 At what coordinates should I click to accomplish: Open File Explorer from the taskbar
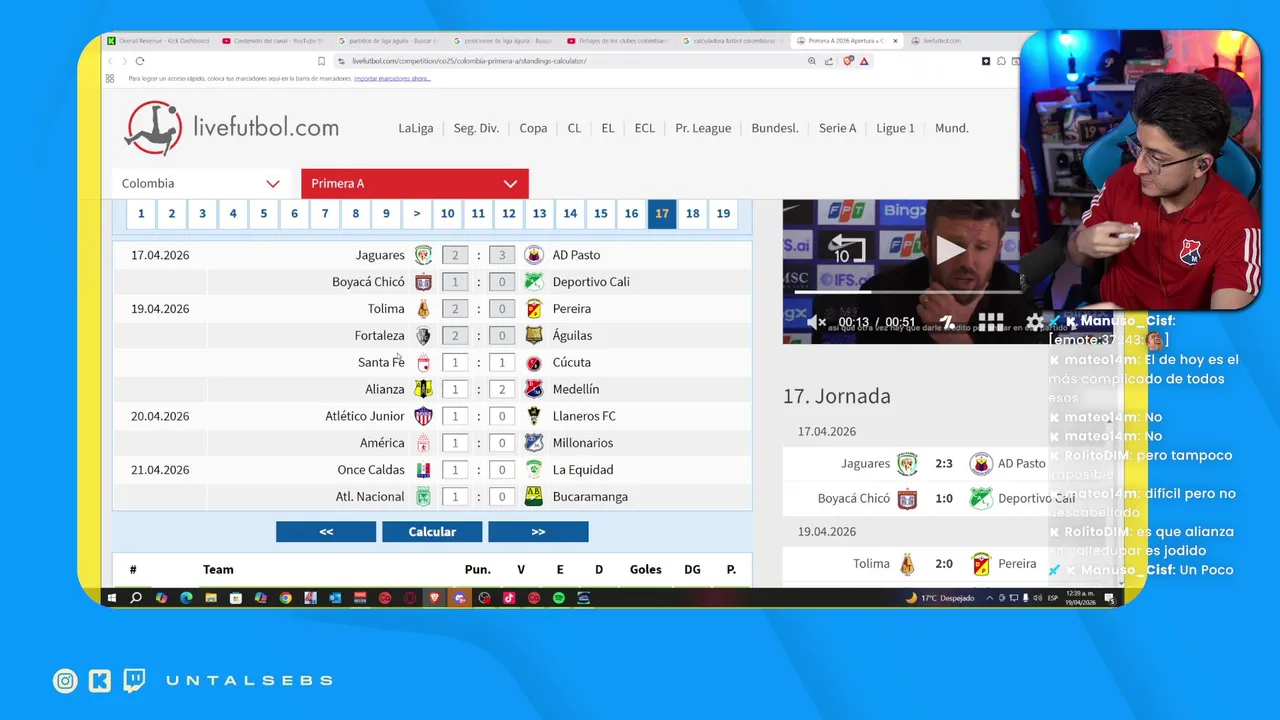click(x=211, y=598)
